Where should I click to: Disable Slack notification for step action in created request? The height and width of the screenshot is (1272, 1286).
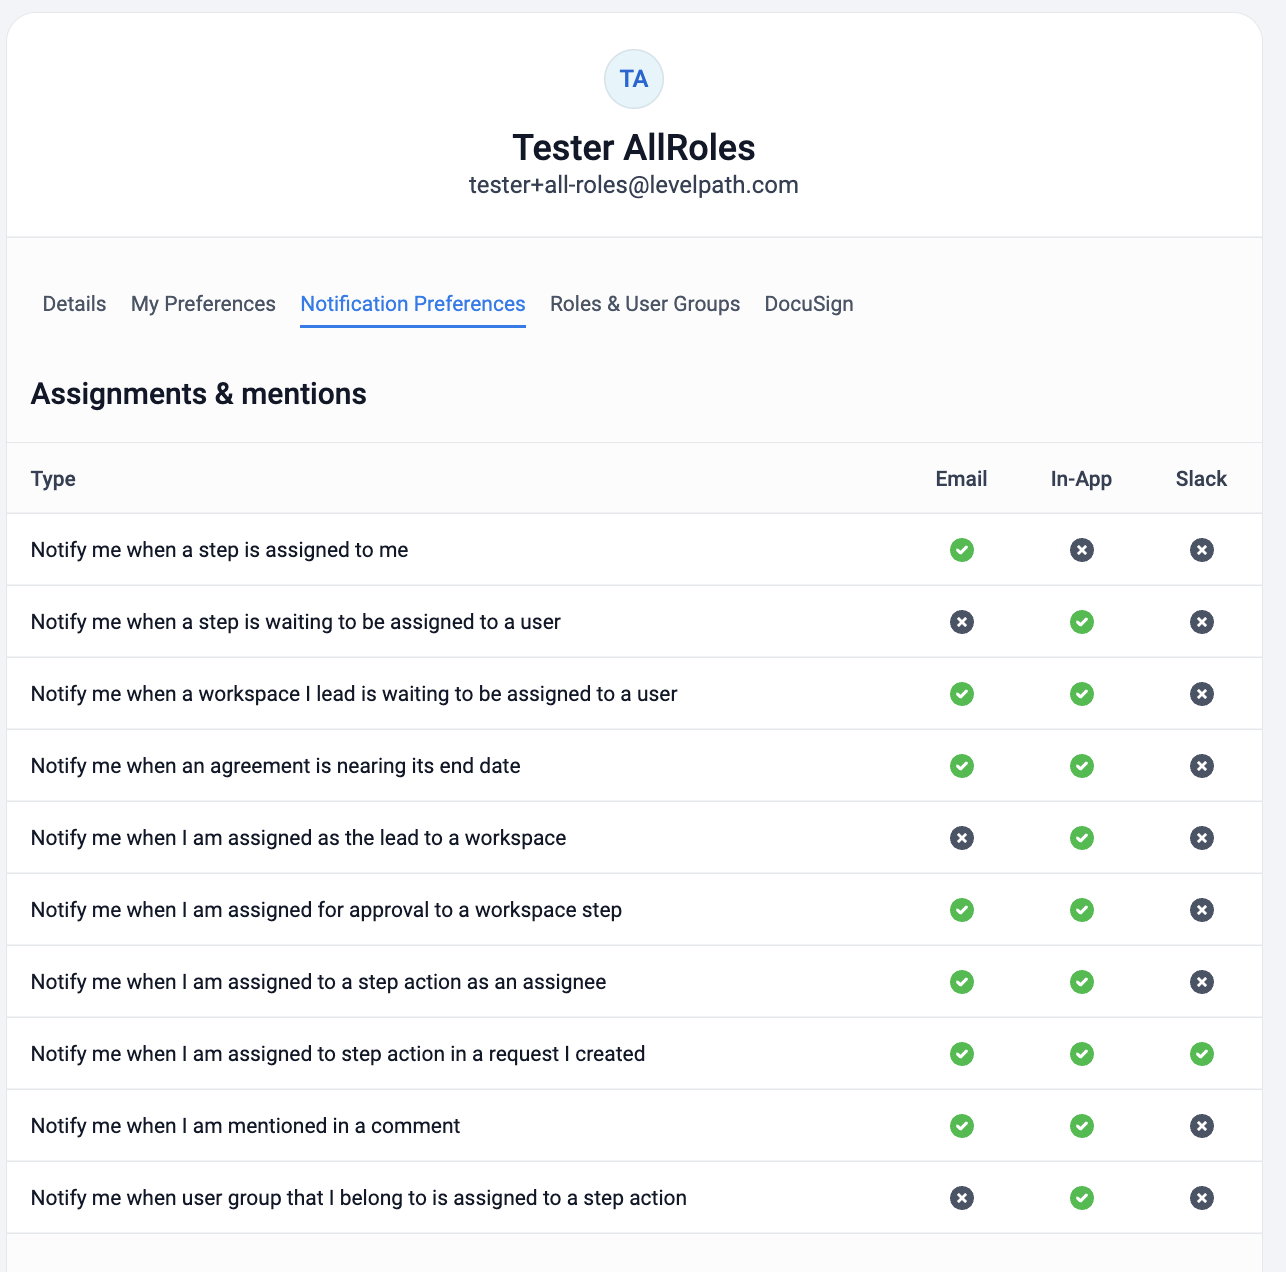pos(1201,1054)
